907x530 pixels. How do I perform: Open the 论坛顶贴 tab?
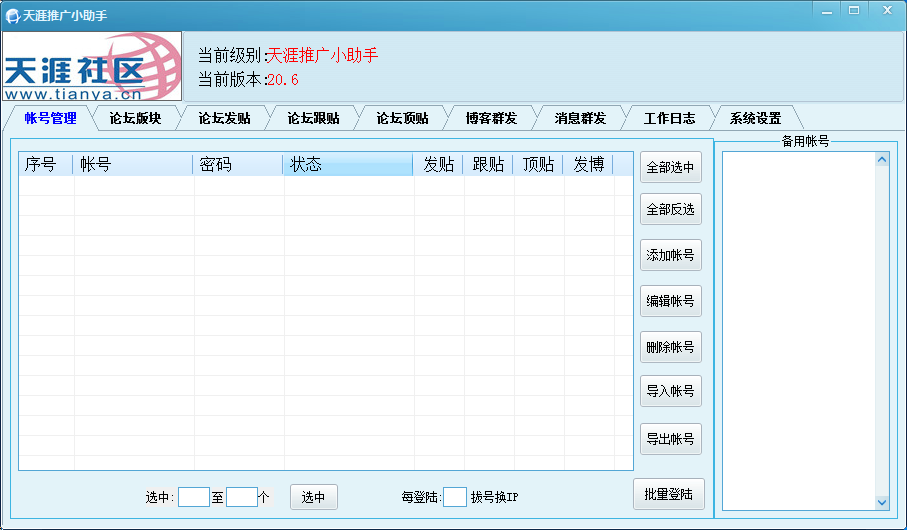(403, 118)
